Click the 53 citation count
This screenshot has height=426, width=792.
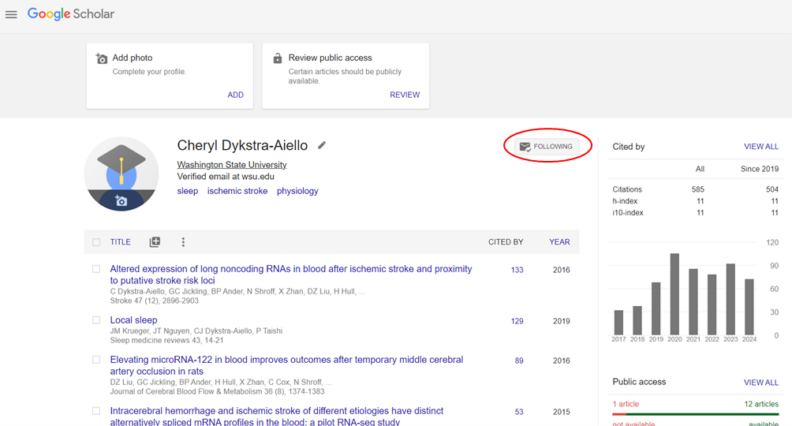pos(519,412)
